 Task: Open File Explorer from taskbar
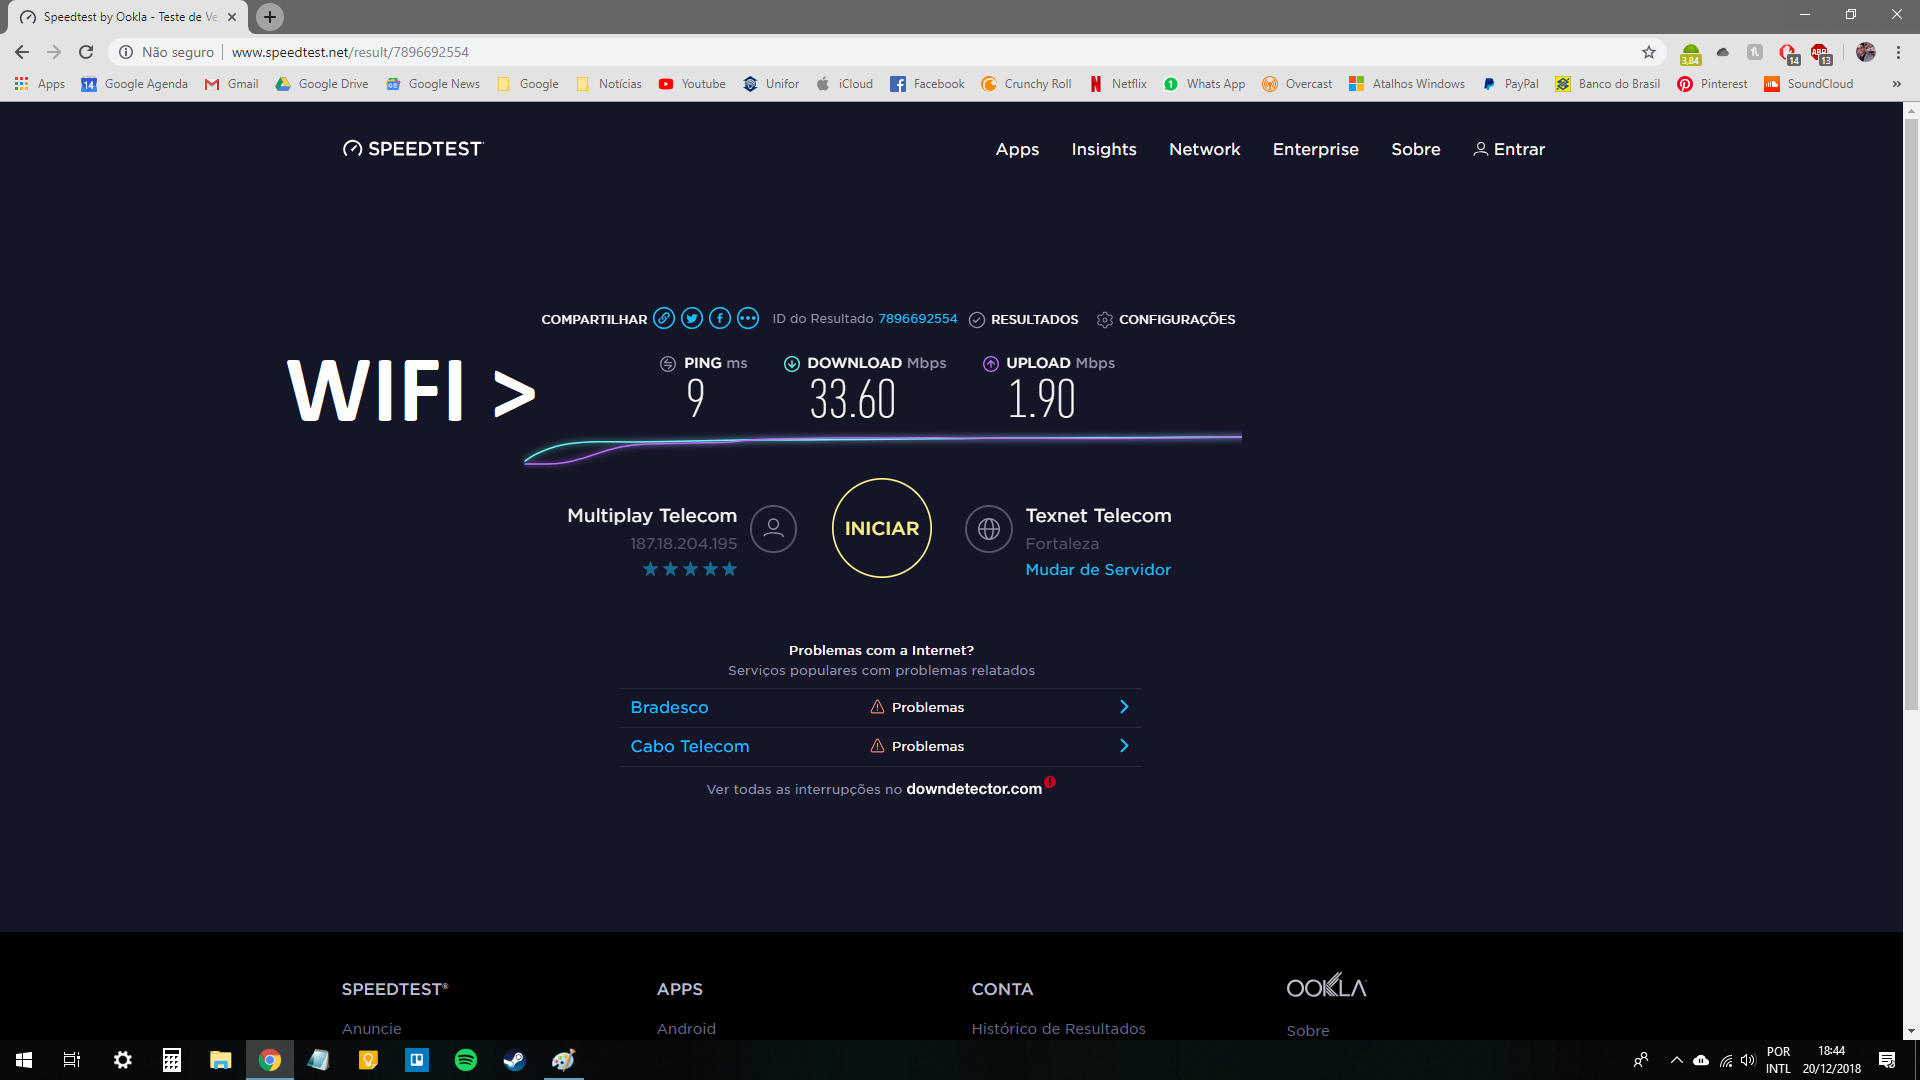coord(221,1060)
